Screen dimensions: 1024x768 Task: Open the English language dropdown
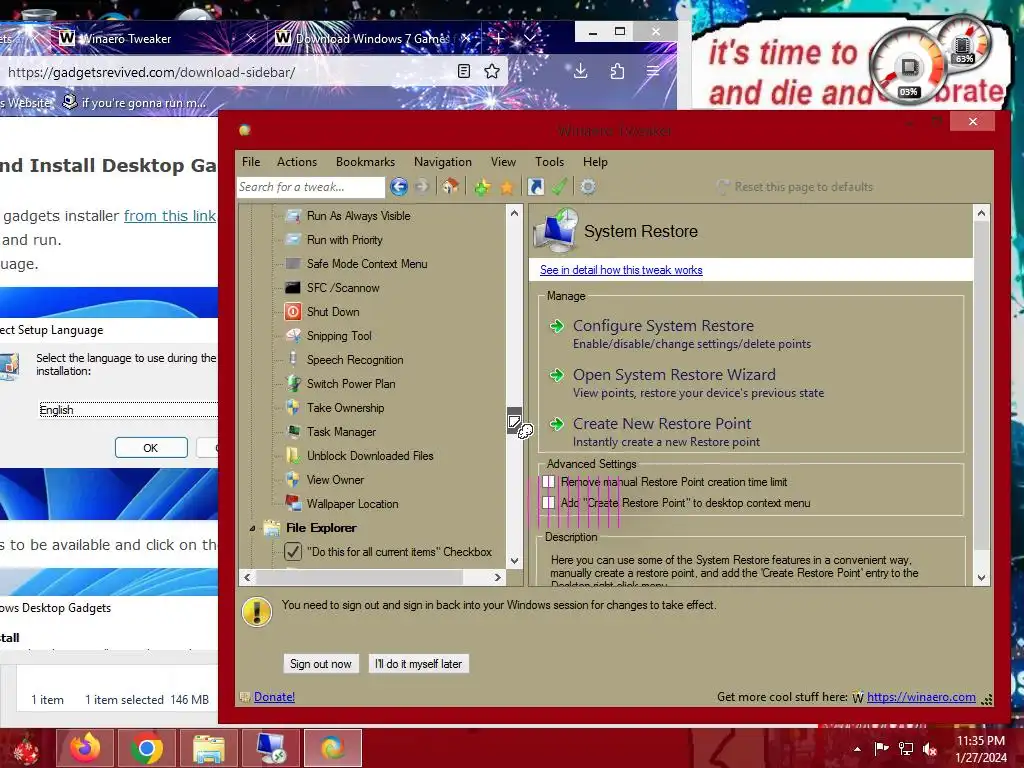pyautogui.click(x=129, y=409)
